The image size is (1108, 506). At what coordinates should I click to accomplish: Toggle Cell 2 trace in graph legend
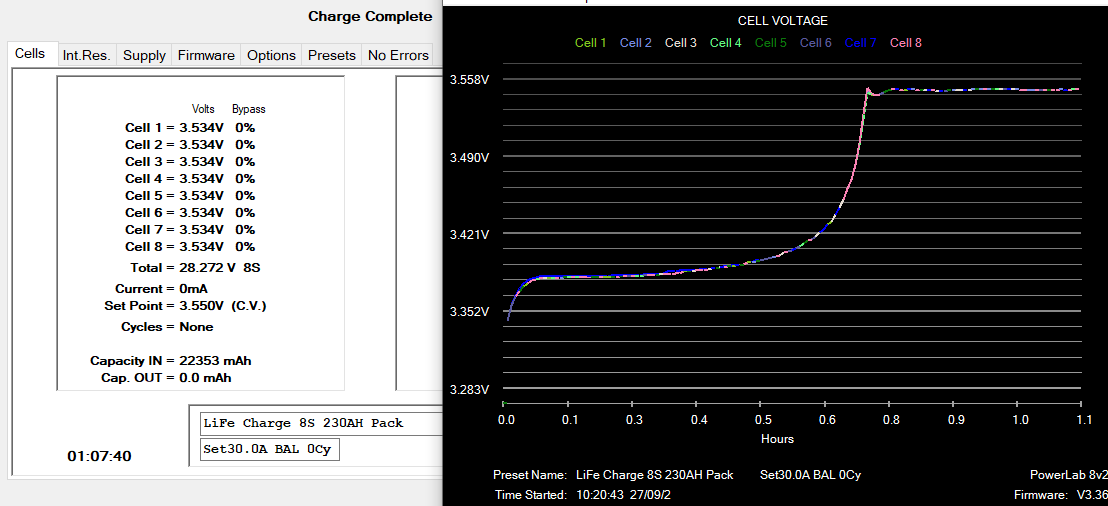coord(635,43)
